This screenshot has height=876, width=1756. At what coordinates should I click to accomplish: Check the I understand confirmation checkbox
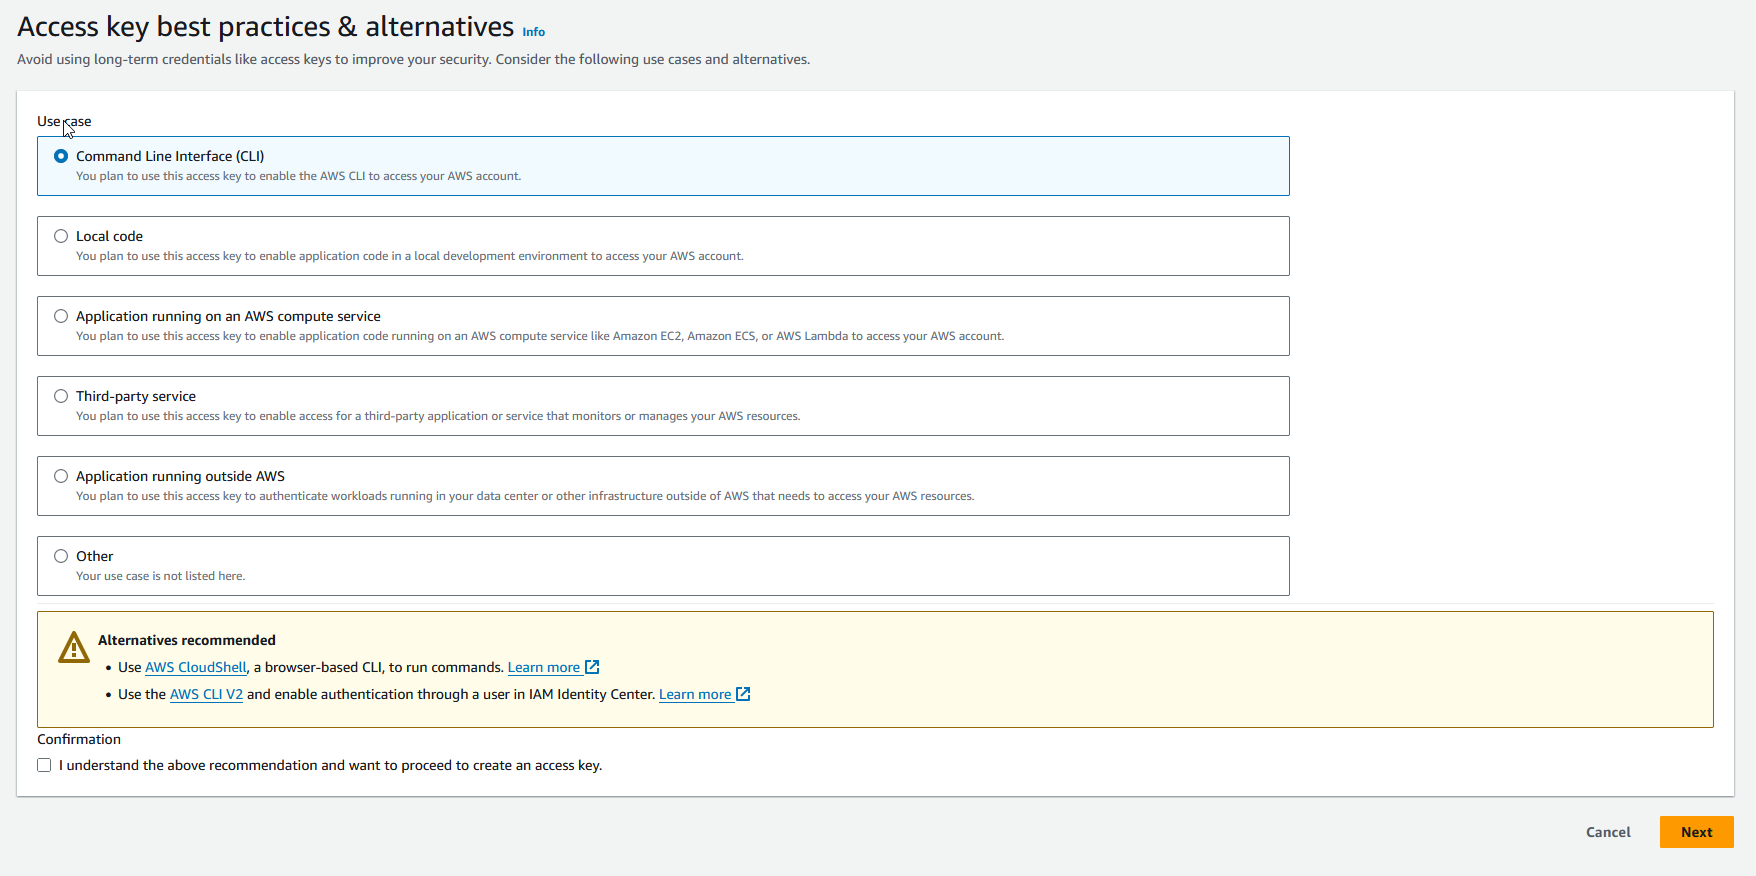pos(44,765)
